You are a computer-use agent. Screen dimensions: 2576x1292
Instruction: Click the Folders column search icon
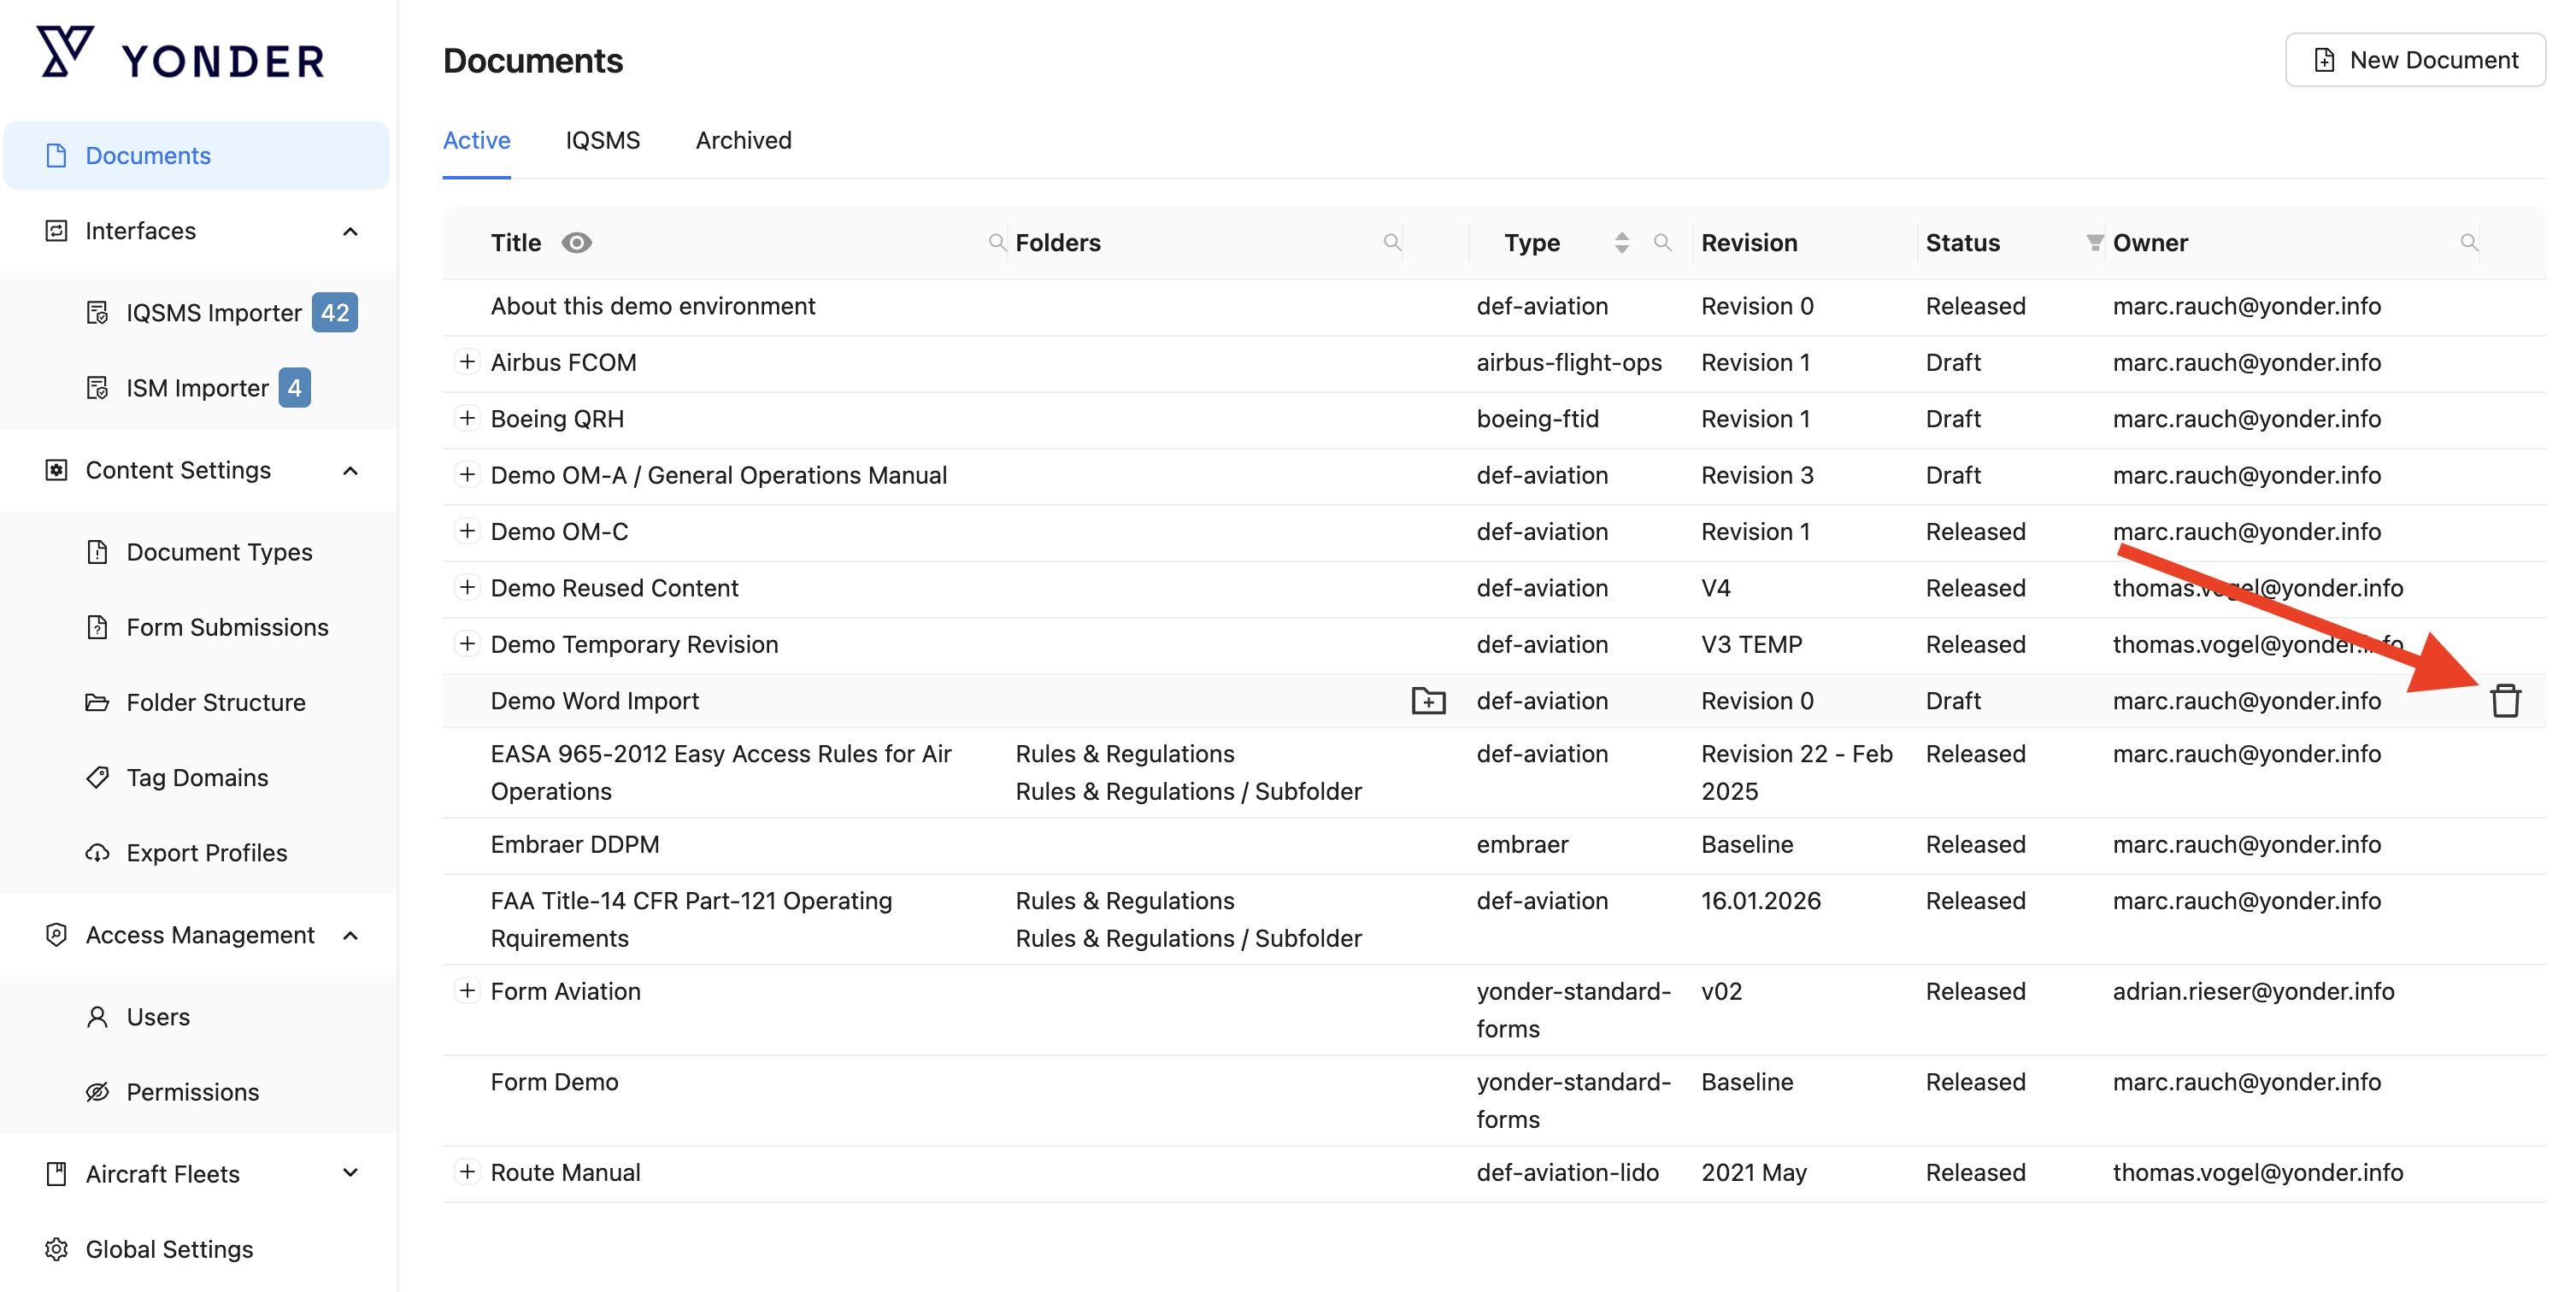[x=1391, y=242]
